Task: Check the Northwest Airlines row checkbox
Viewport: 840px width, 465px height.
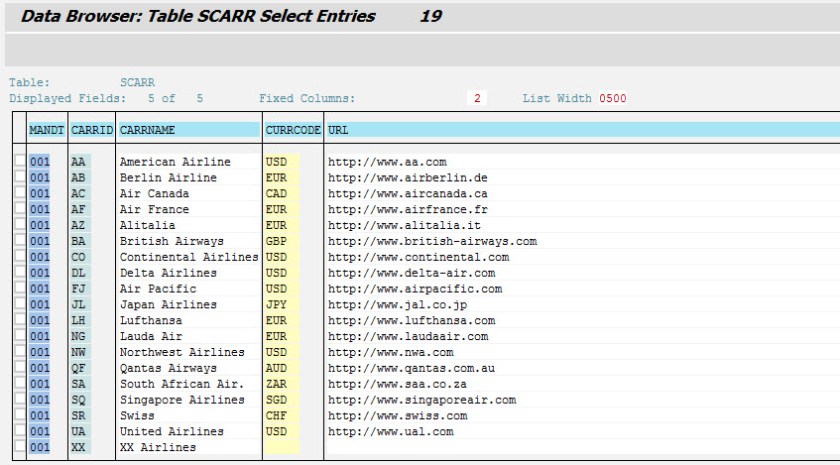Action: click(20, 352)
